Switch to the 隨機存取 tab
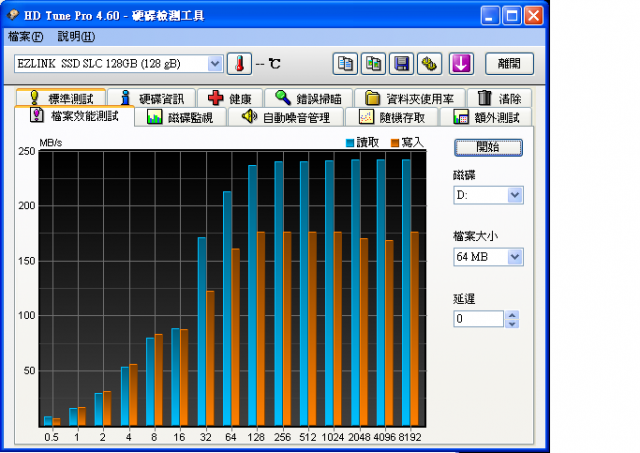The image size is (640, 453). tap(392, 118)
